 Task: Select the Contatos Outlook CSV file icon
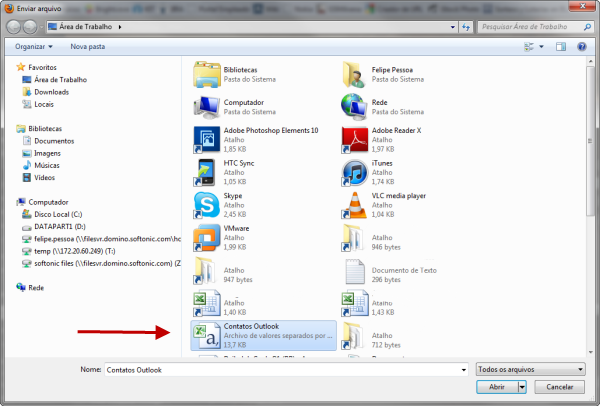[x=207, y=335]
